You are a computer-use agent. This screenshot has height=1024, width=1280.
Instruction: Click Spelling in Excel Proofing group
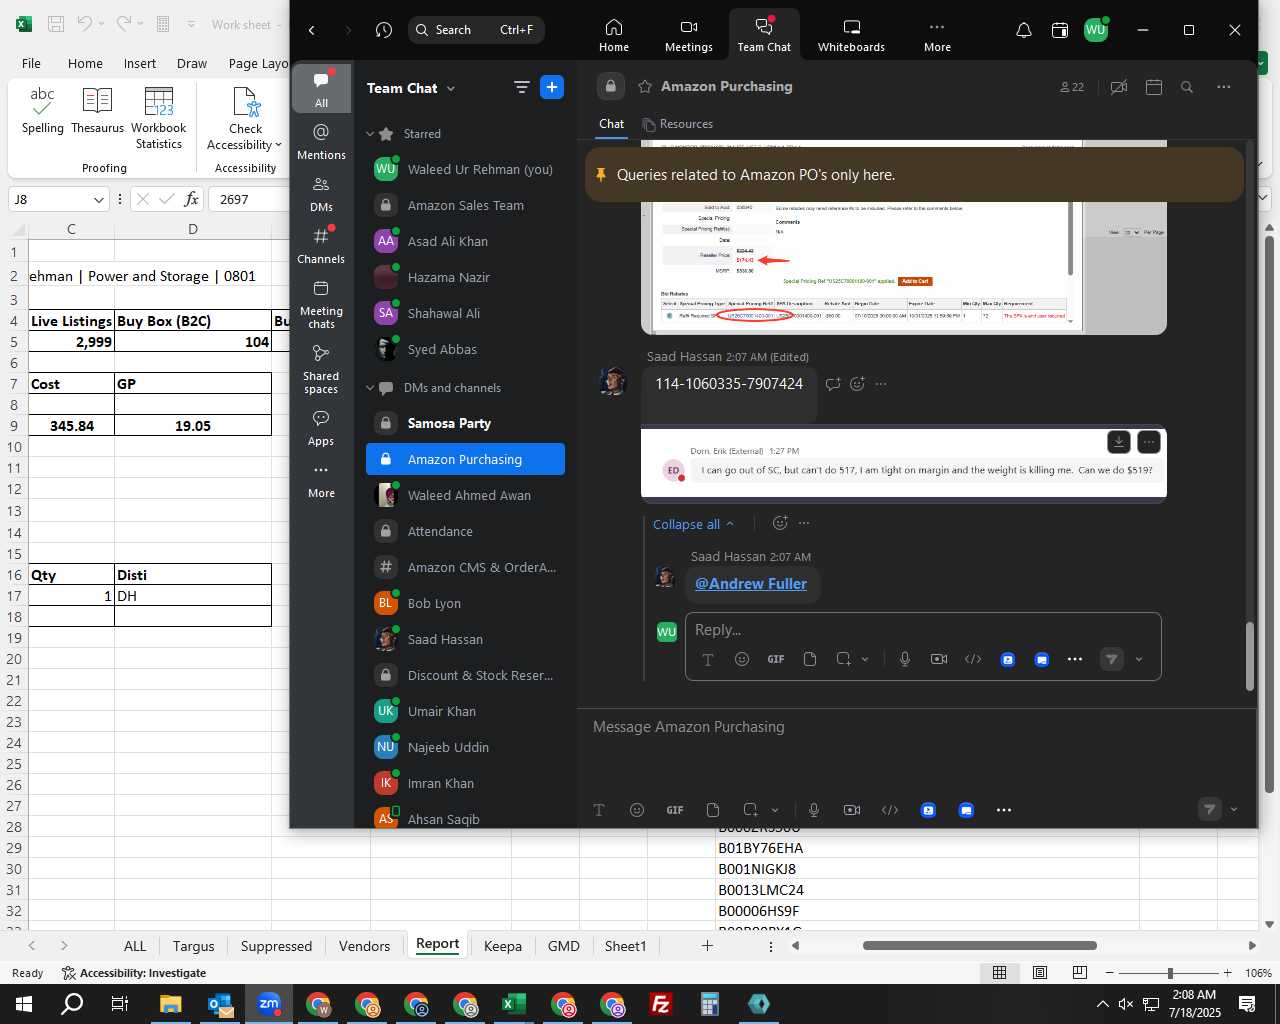point(43,110)
